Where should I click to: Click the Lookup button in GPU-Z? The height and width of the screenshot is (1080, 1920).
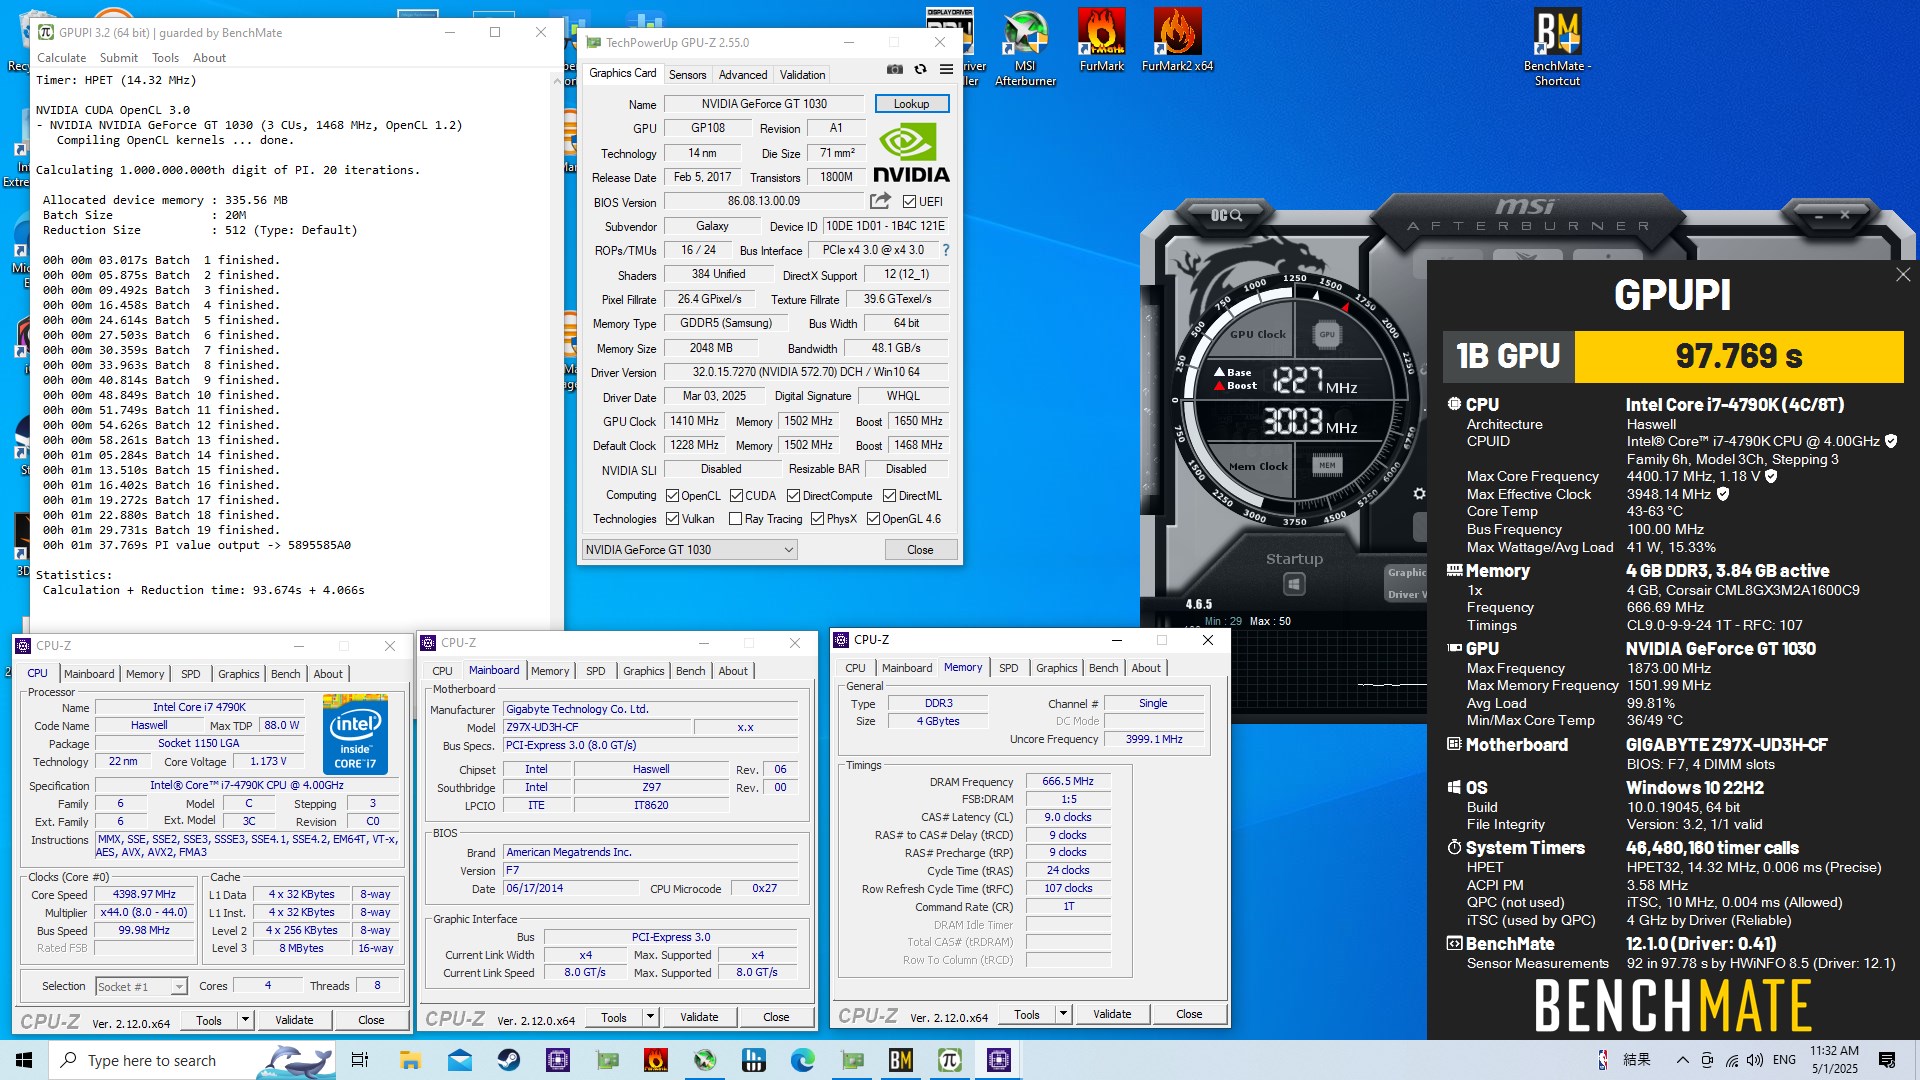[x=911, y=104]
